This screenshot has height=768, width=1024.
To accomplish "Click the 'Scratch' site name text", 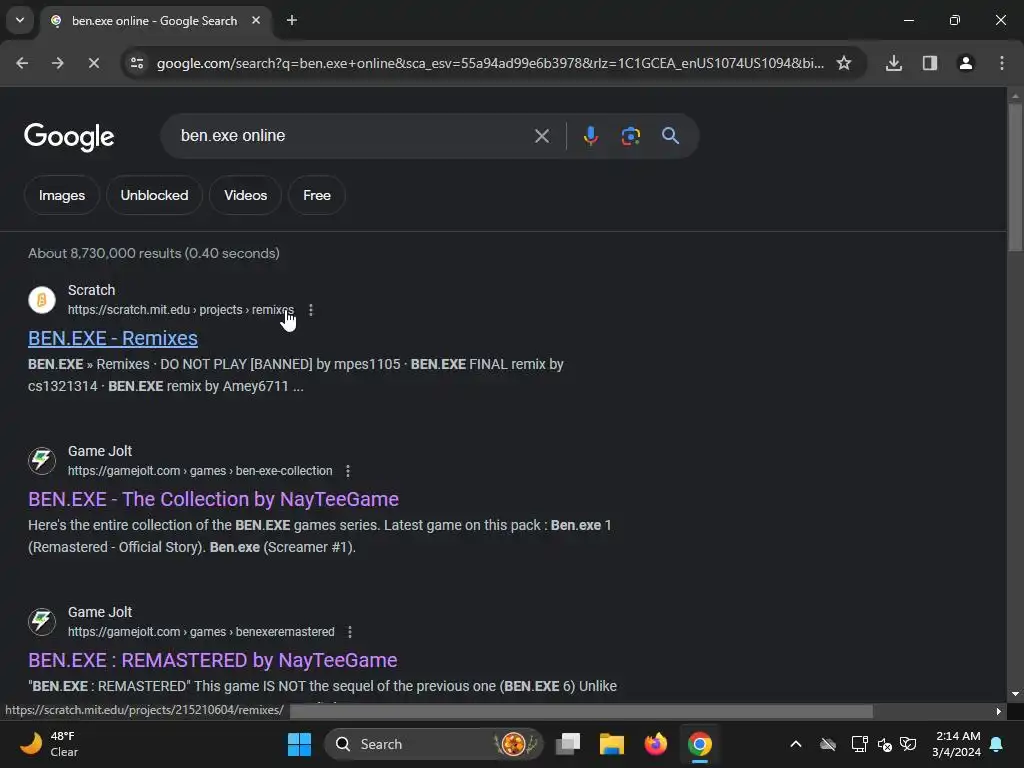I will tap(91, 290).
